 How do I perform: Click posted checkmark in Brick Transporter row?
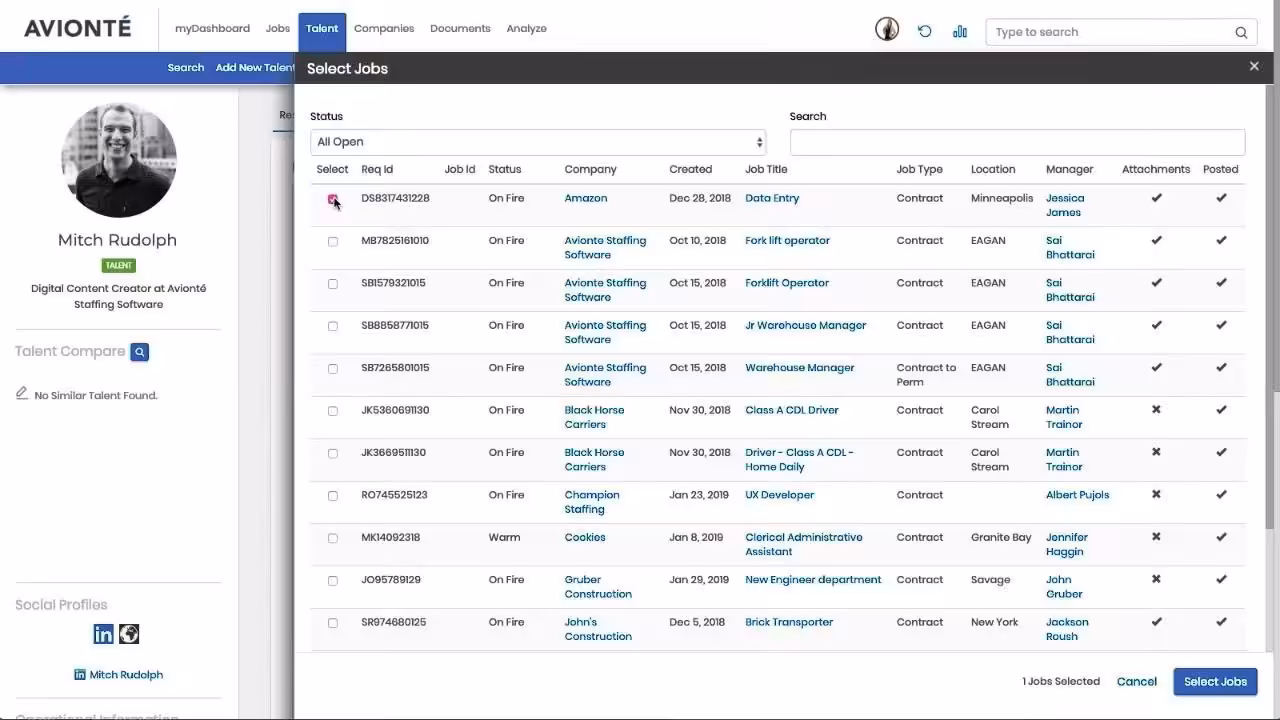(1221, 622)
